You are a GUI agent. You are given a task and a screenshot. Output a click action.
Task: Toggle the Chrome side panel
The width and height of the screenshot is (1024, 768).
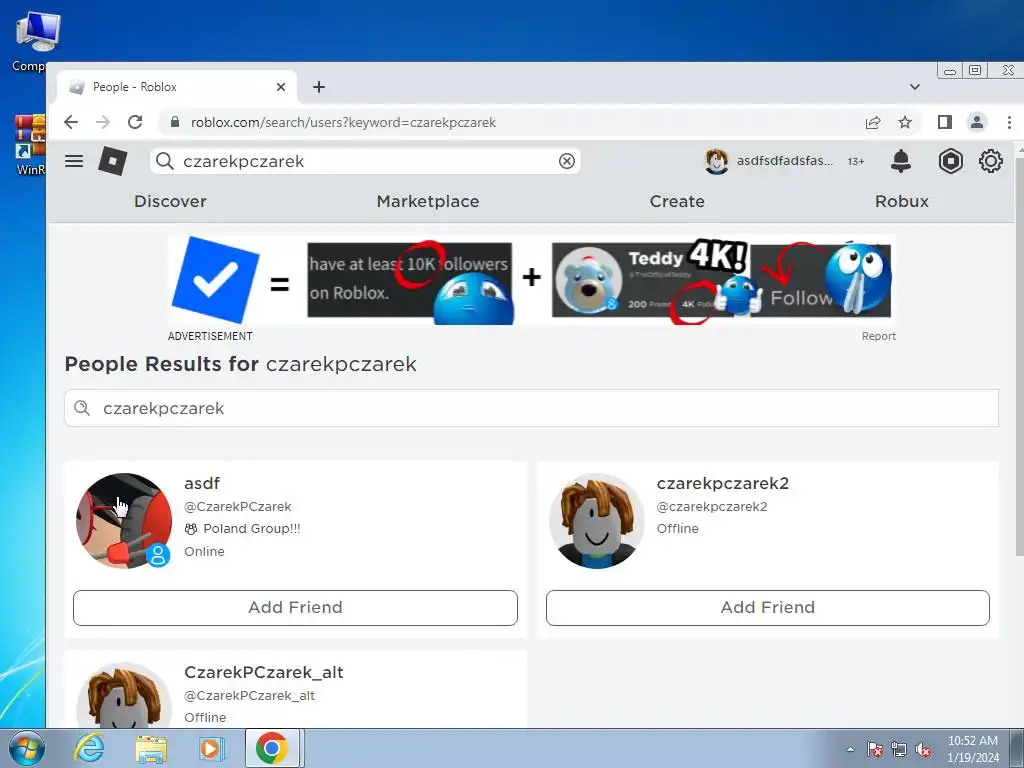(x=944, y=122)
